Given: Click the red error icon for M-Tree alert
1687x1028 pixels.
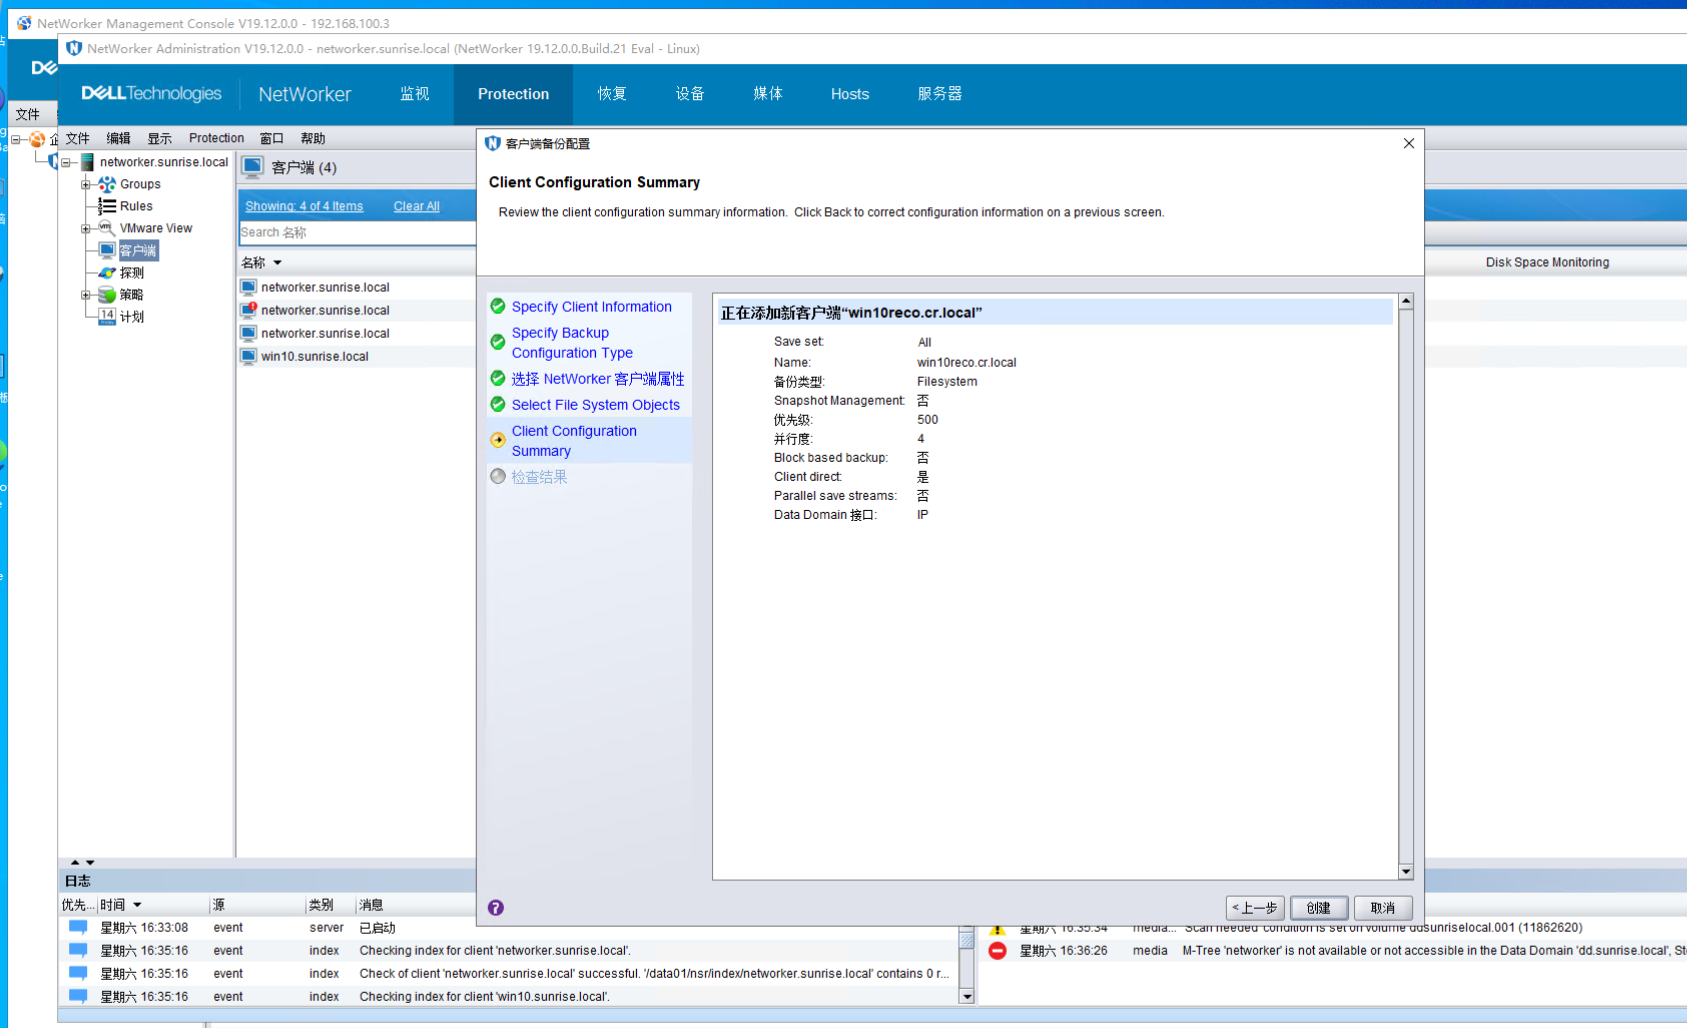Looking at the screenshot, I should click(x=997, y=951).
